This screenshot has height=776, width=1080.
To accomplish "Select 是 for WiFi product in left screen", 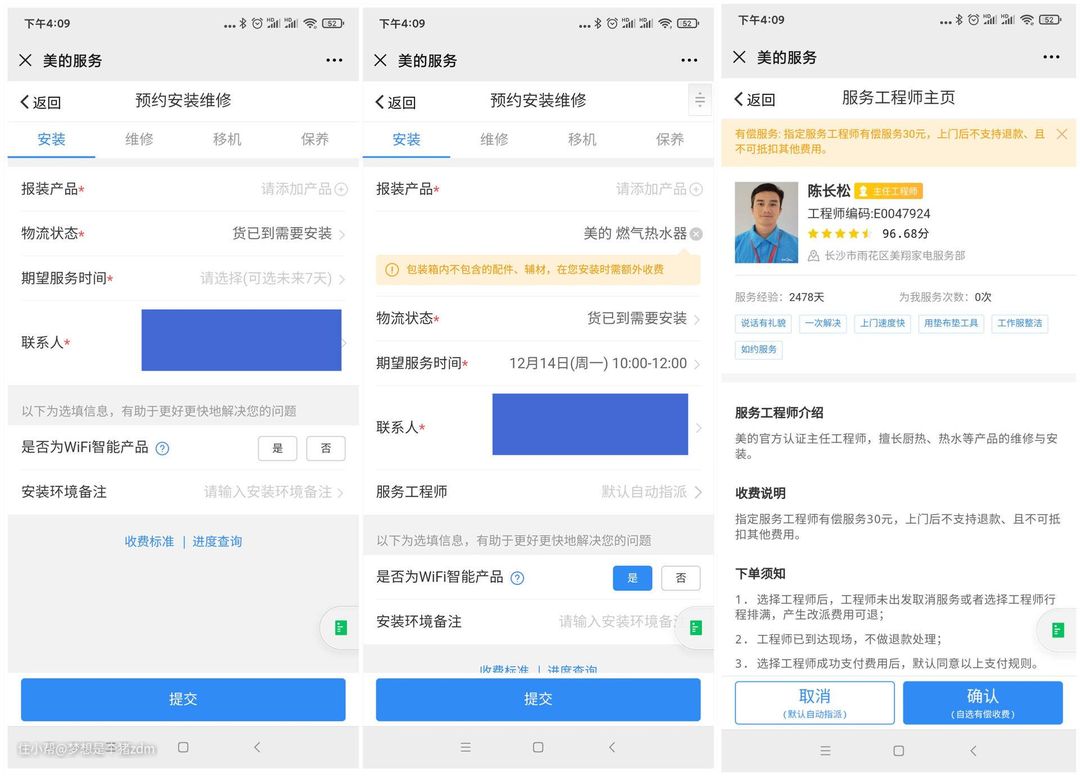I will pos(277,449).
